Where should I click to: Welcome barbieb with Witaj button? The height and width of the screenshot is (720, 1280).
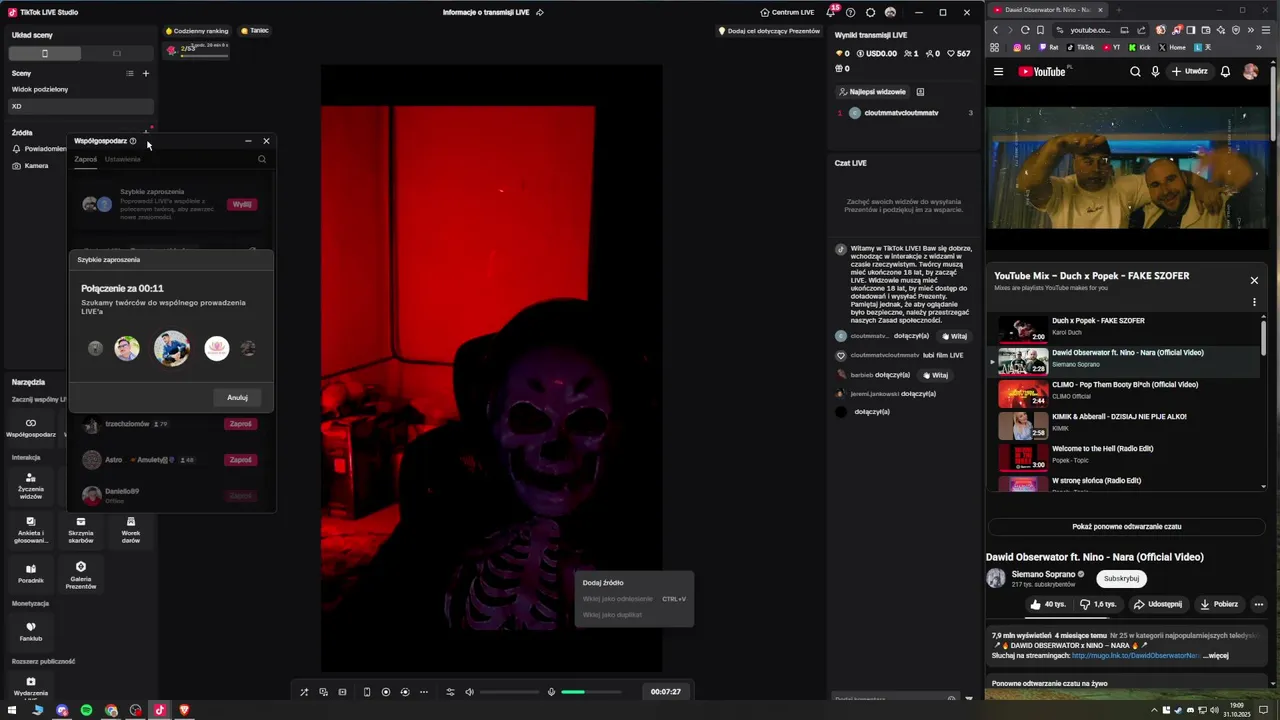(934, 375)
